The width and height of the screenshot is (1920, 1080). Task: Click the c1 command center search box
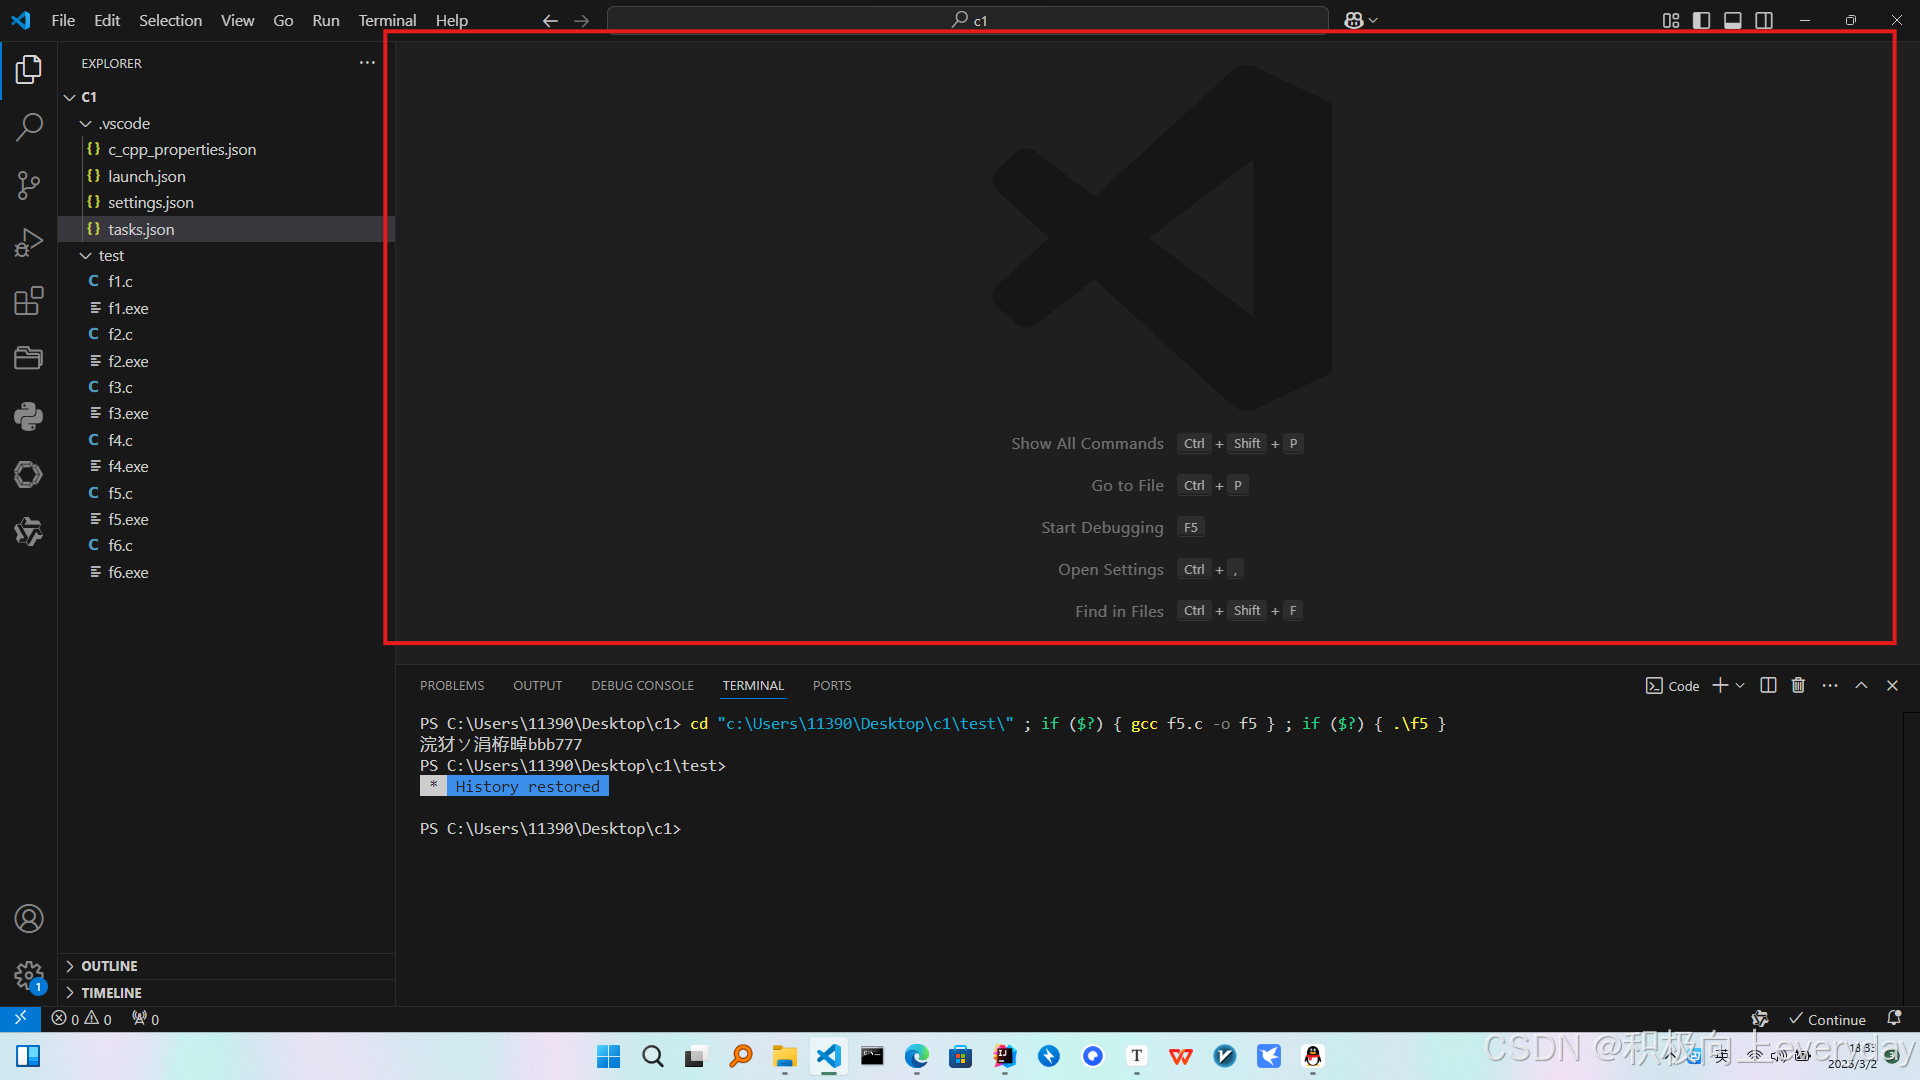[x=967, y=20]
